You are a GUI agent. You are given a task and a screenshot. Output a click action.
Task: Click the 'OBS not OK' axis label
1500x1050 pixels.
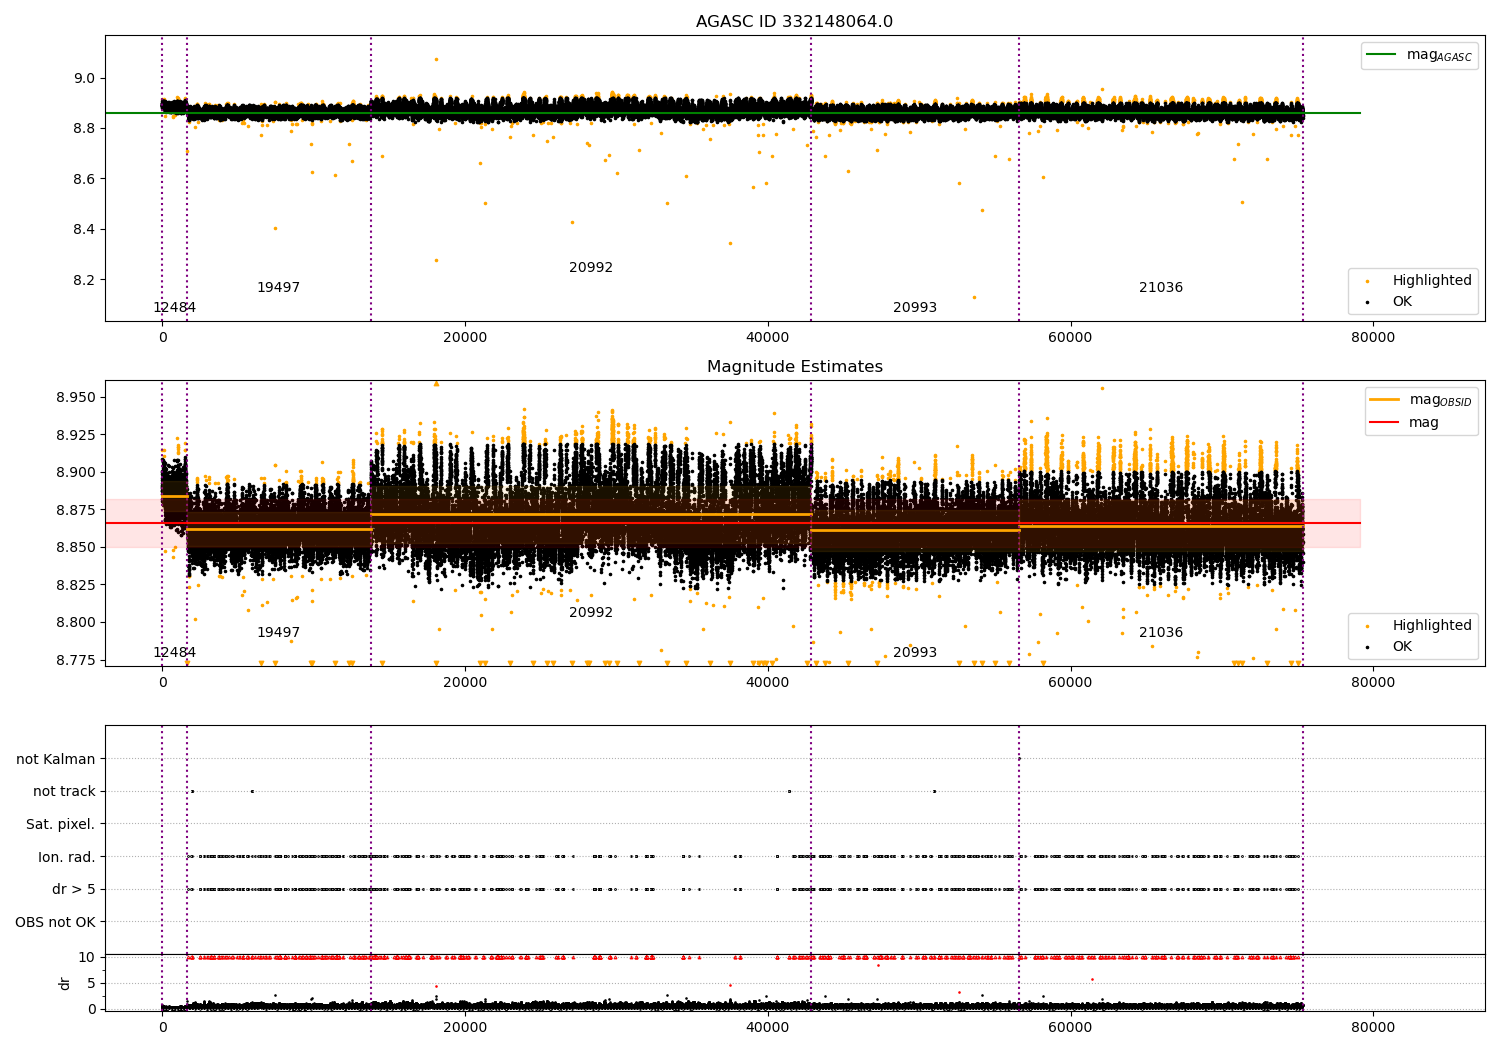click(x=55, y=922)
